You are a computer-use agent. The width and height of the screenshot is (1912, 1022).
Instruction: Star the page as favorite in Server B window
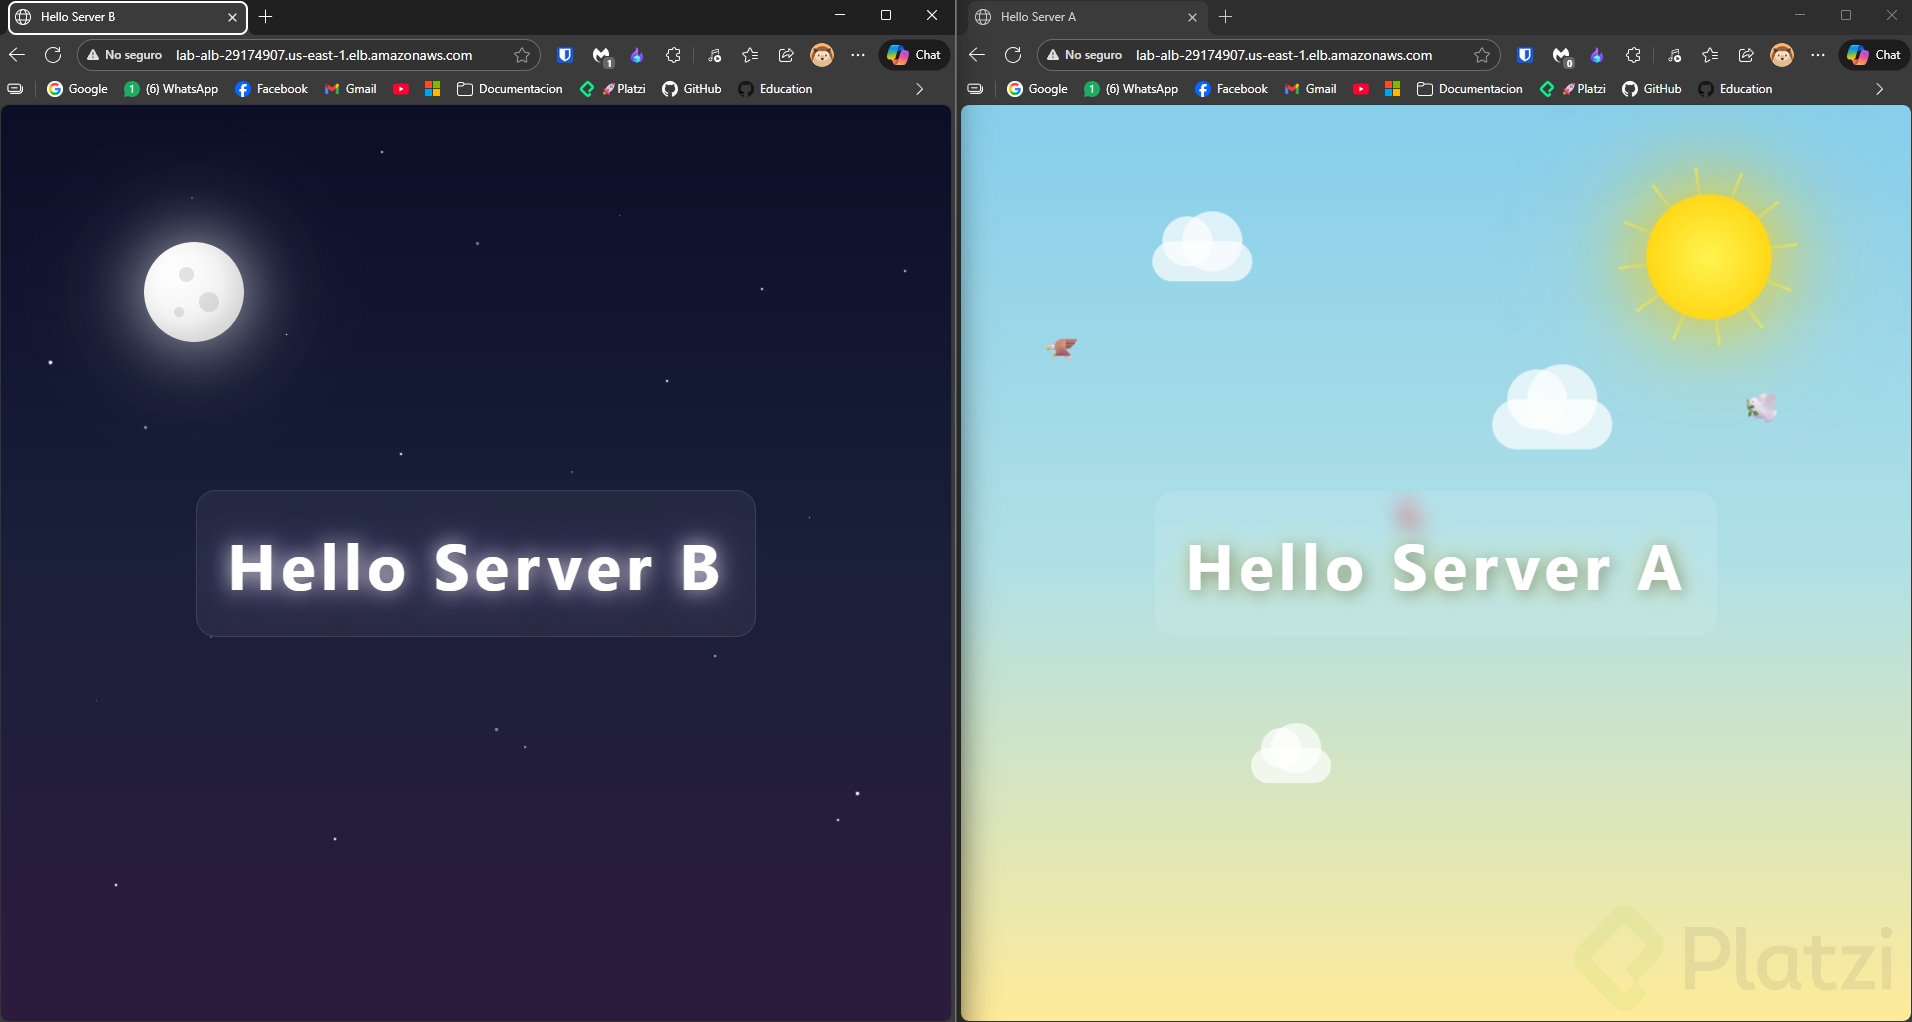click(x=522, y=56)
